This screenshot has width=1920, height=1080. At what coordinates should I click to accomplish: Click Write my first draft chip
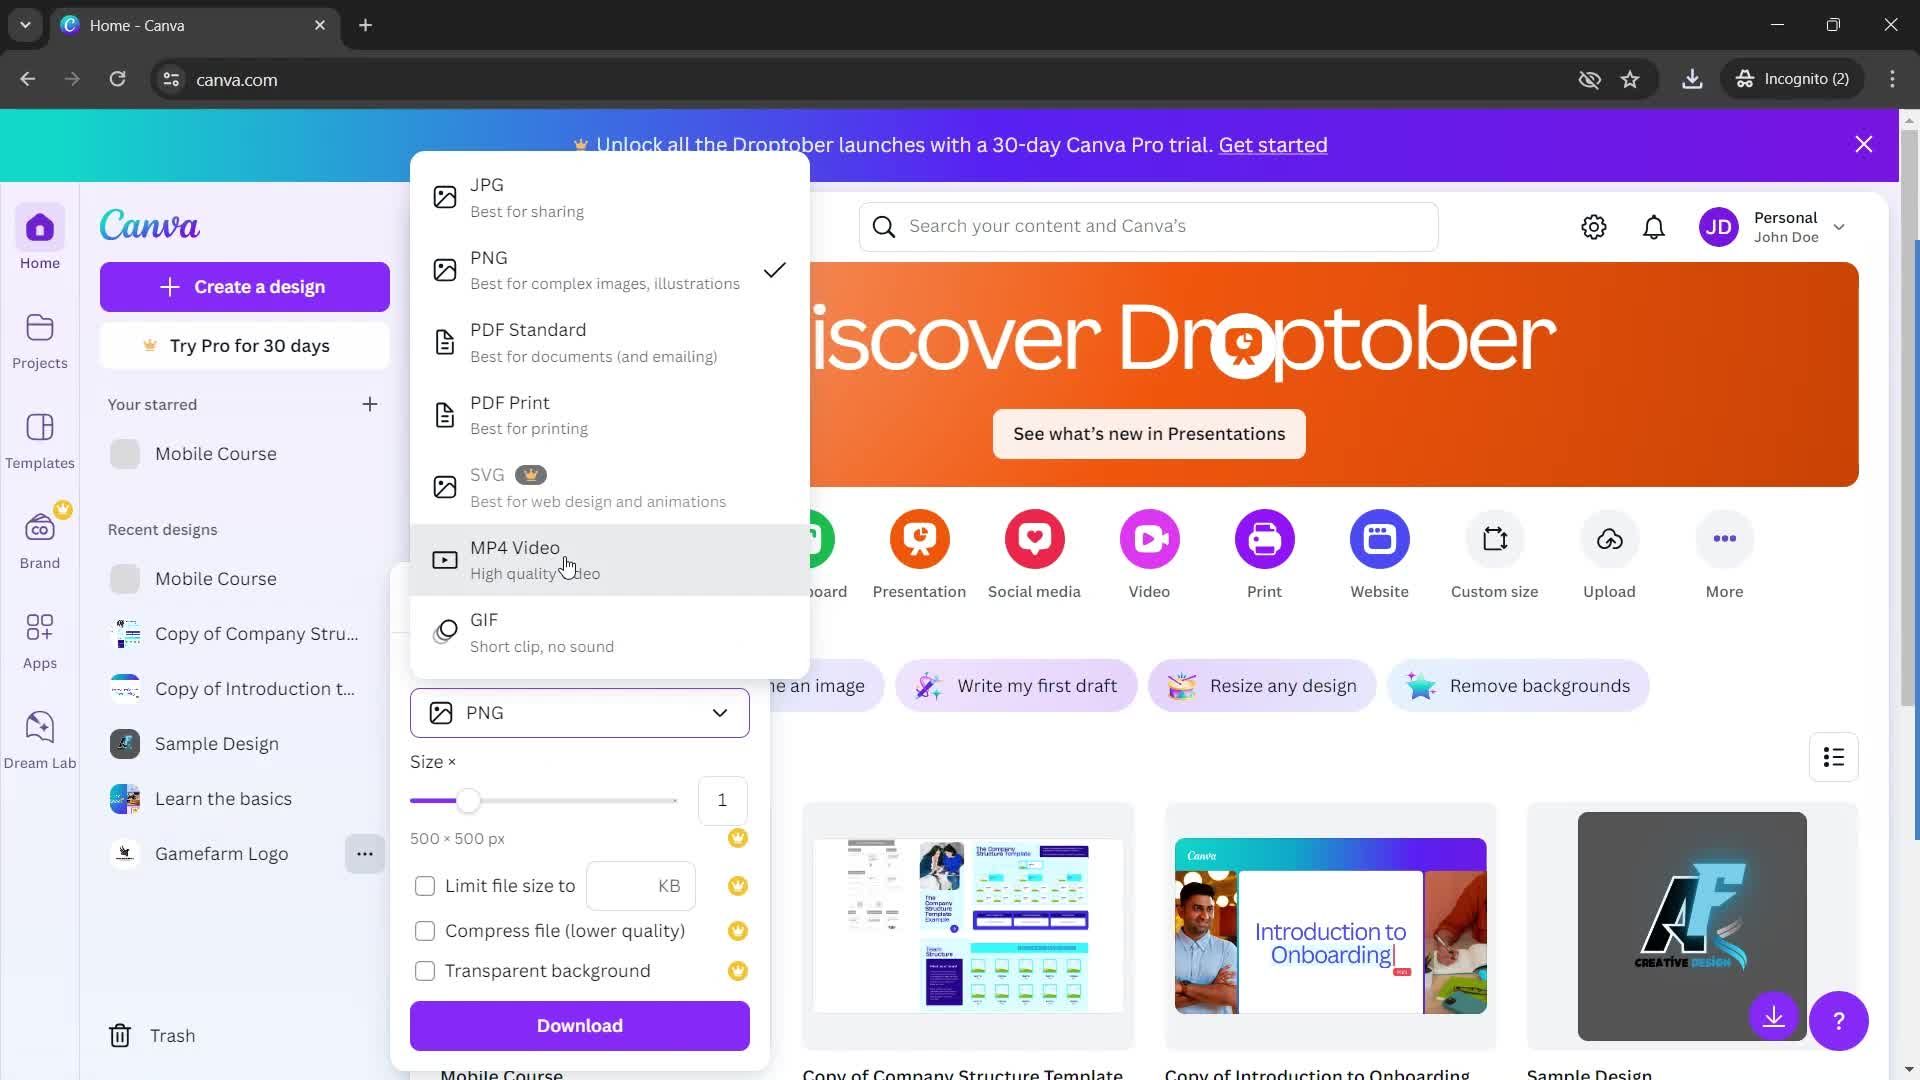pos(1016,686)
